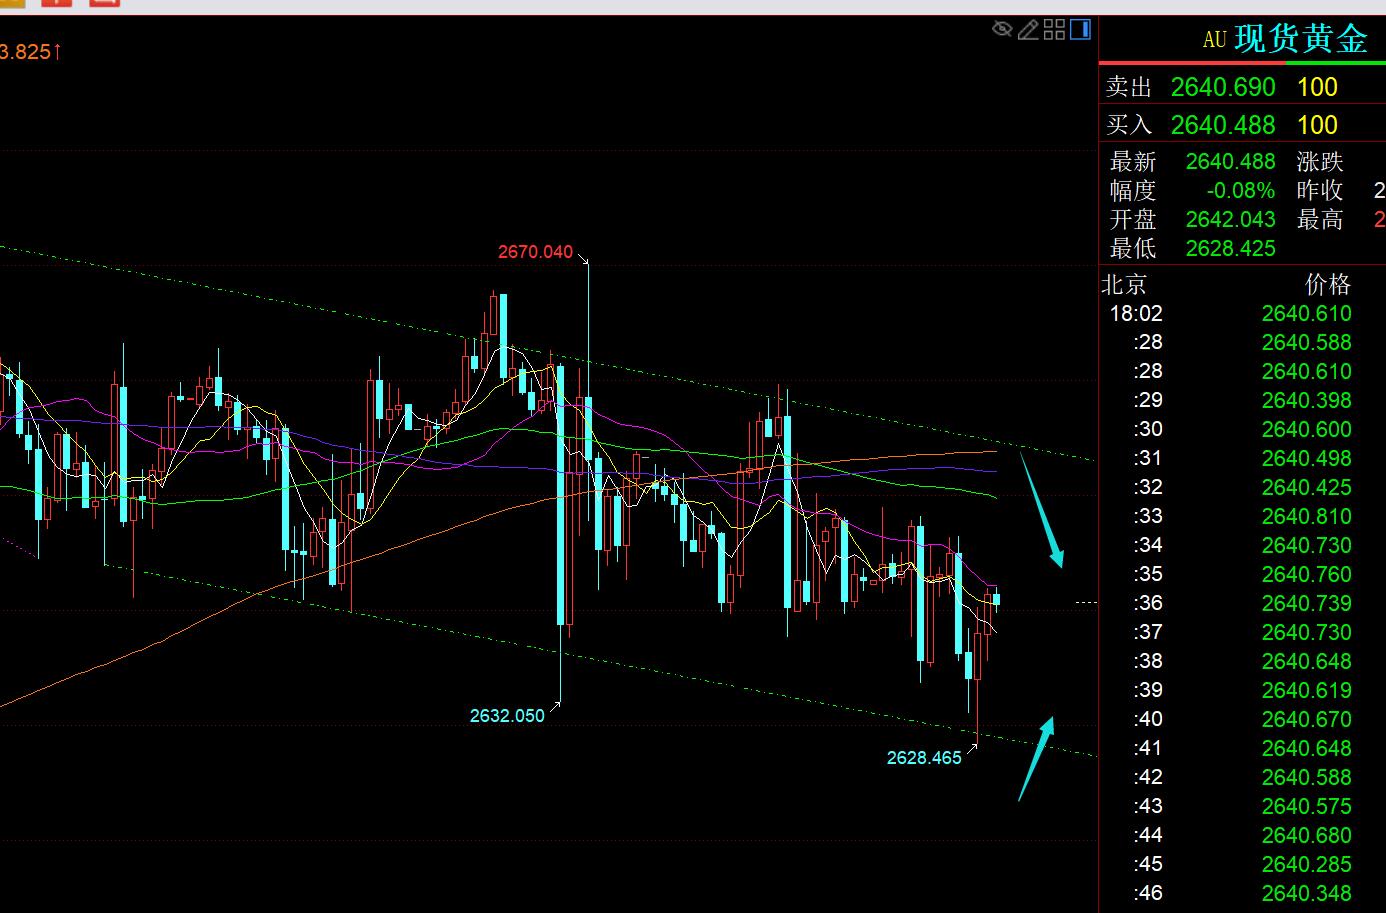Click the 北京 time column header
This screenshot has height=913, width=1386.
click(1125, 284)
